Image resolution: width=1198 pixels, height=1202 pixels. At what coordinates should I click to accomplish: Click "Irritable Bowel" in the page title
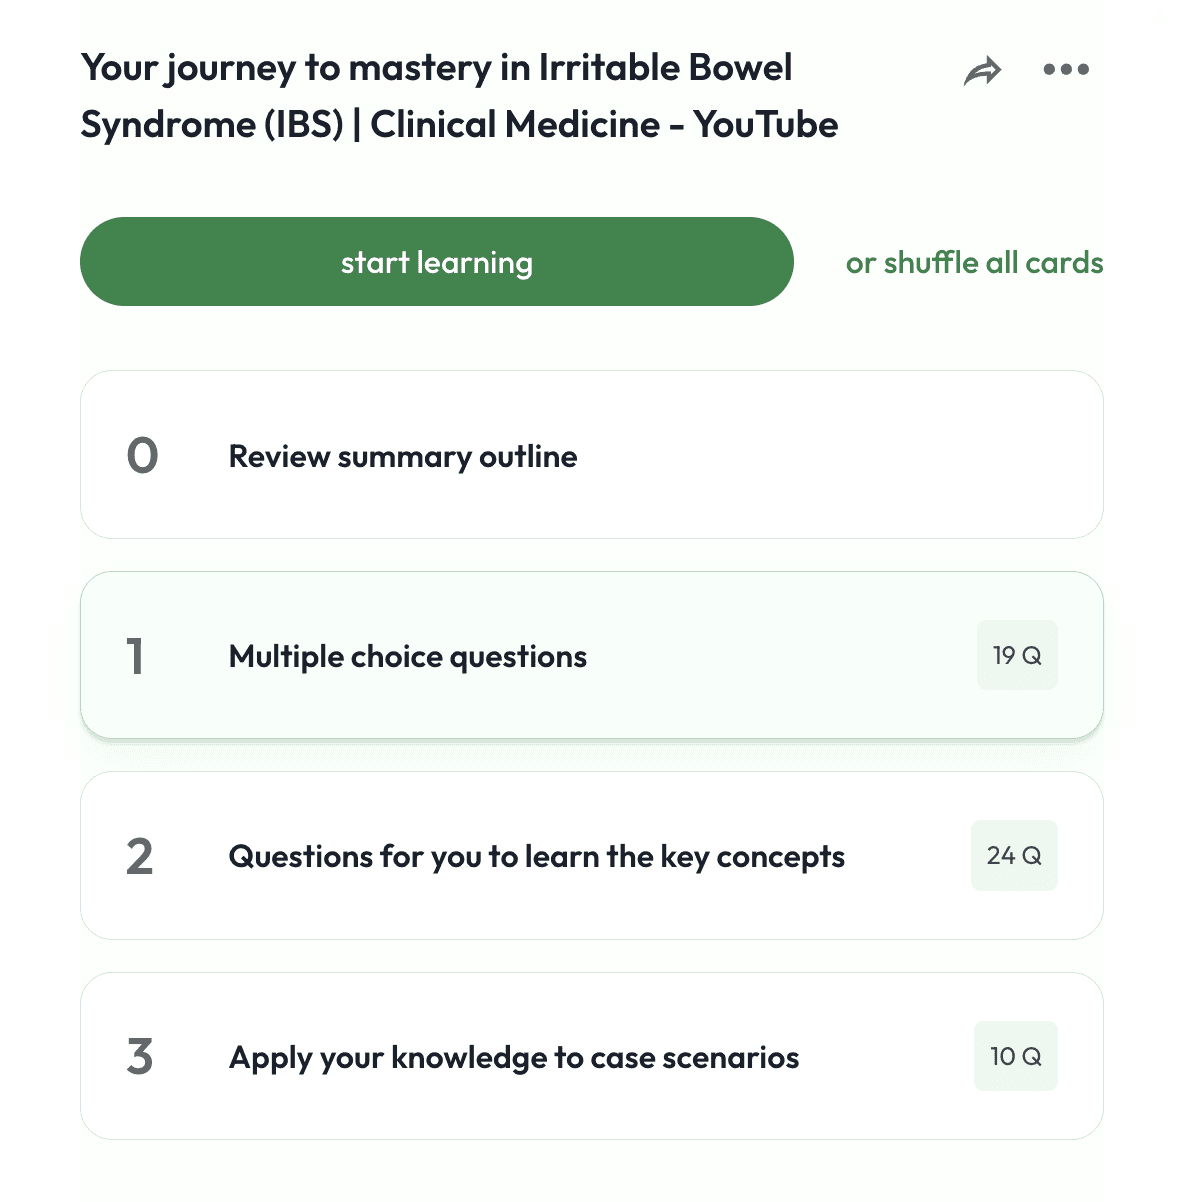(x=665, y=68)
